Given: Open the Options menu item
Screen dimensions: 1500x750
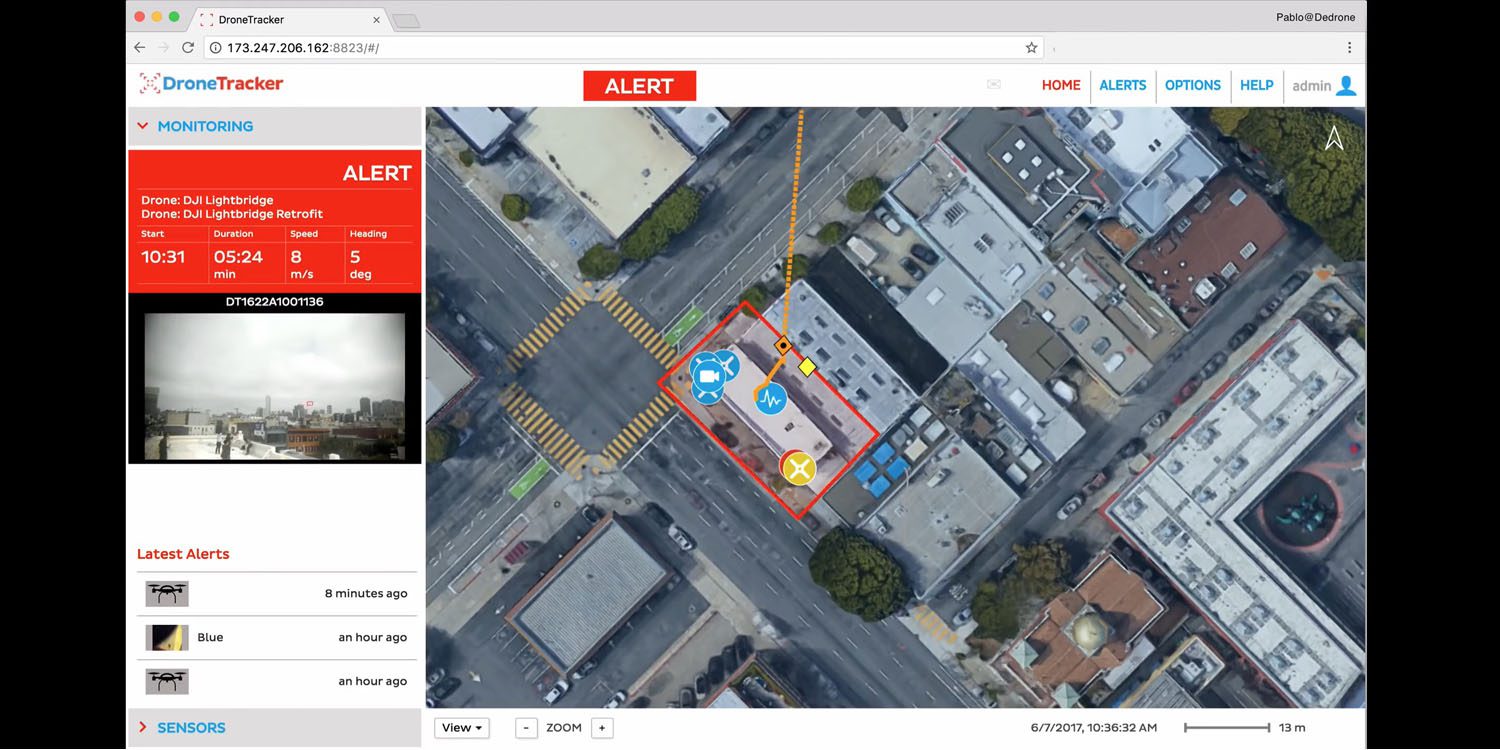Looking at the screenshot, I should [x=1192, y=86].
